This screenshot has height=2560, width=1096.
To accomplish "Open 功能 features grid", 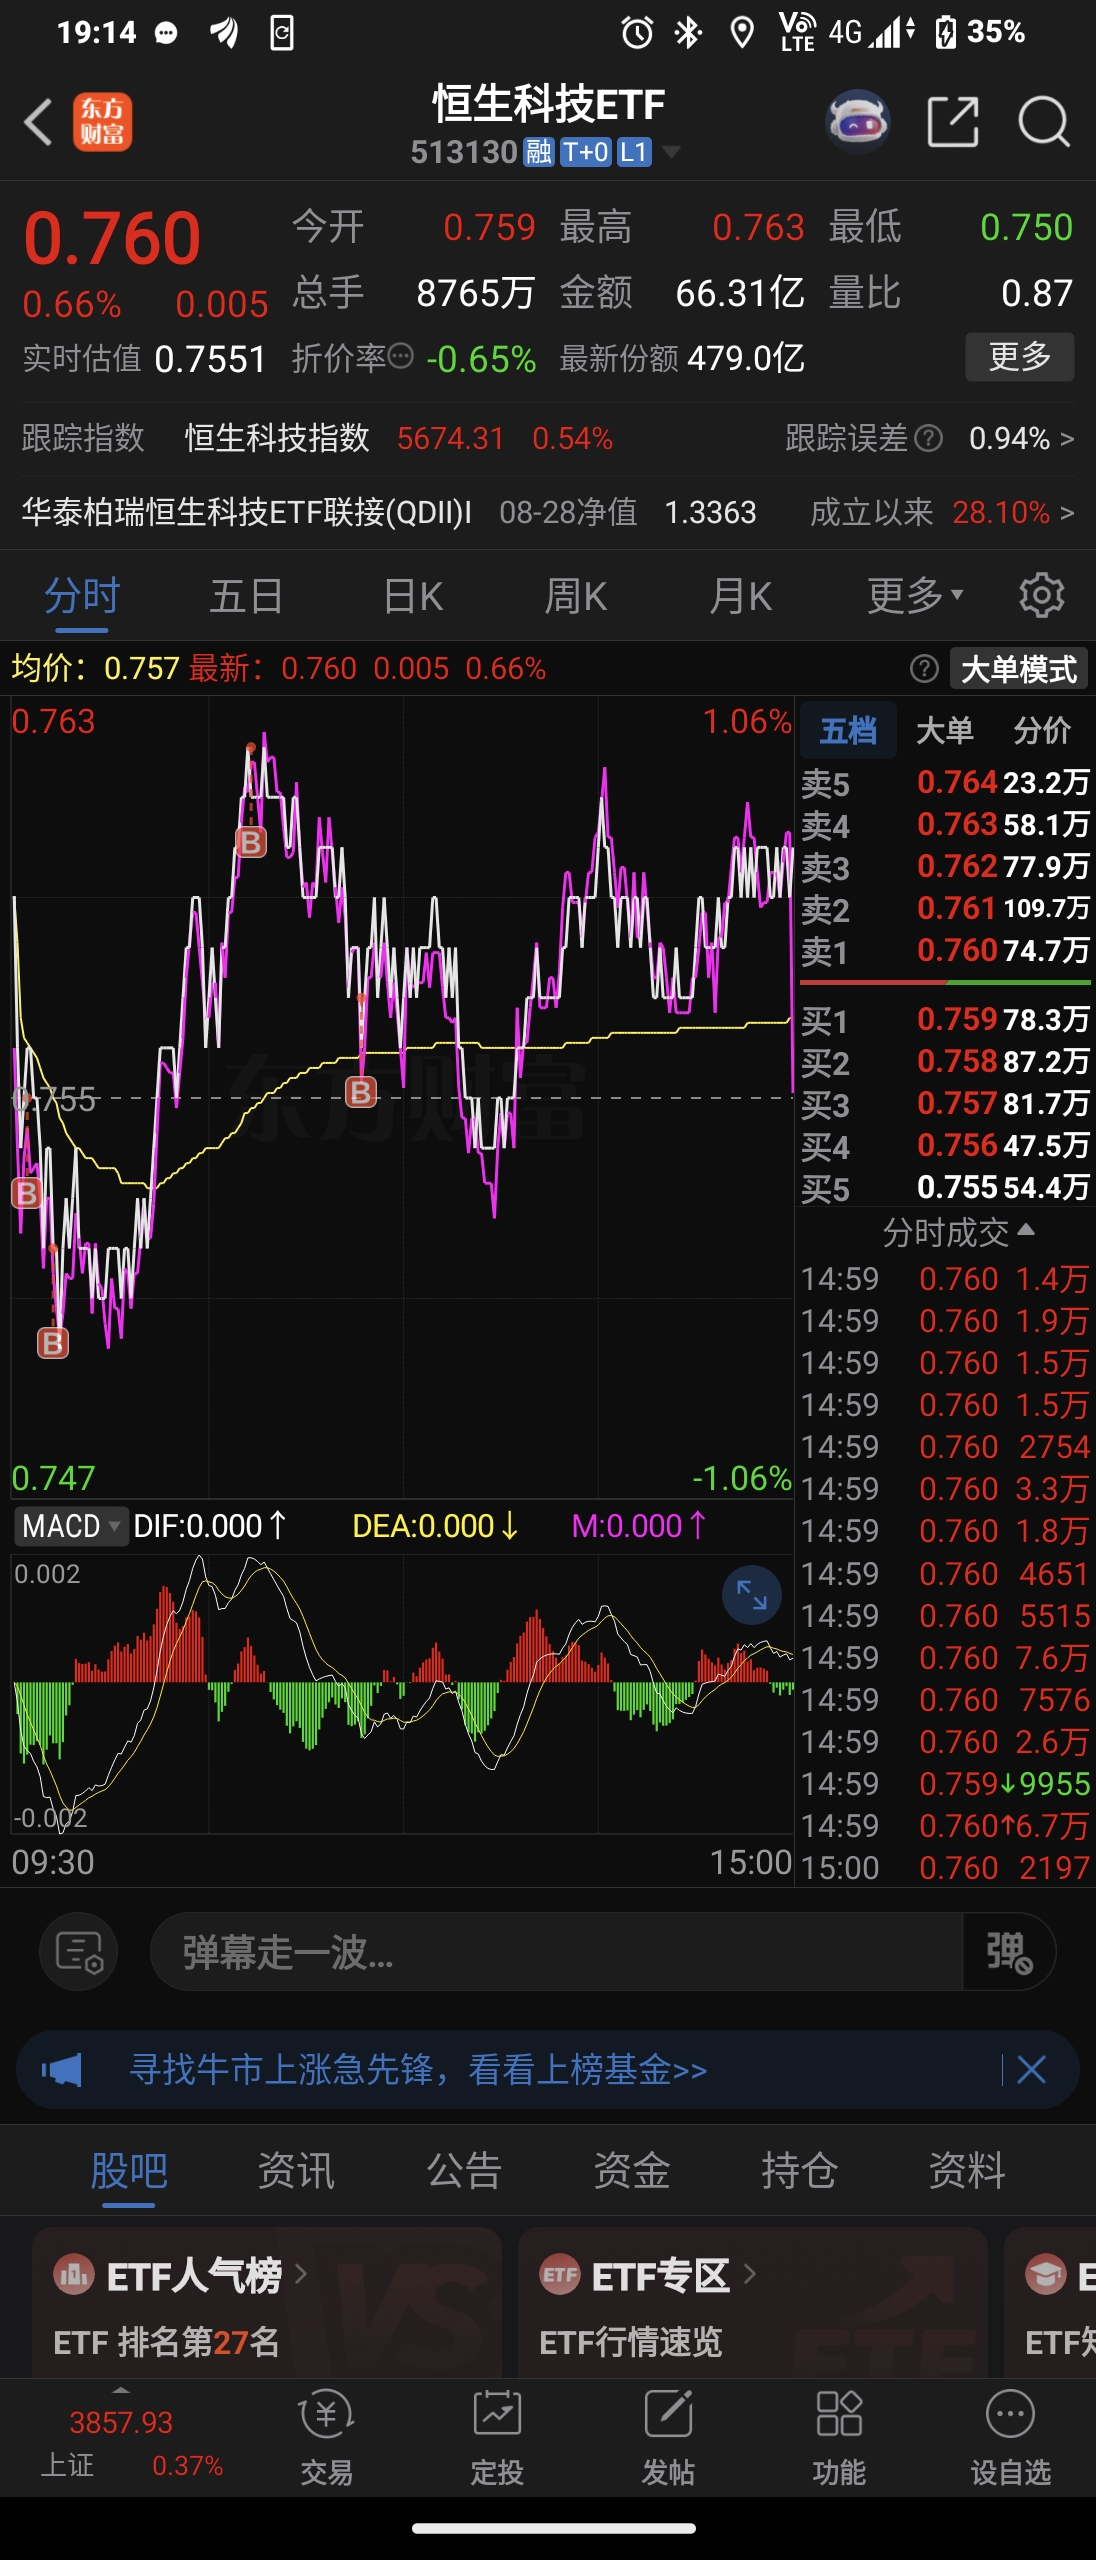I will (x=839, y=2438).
